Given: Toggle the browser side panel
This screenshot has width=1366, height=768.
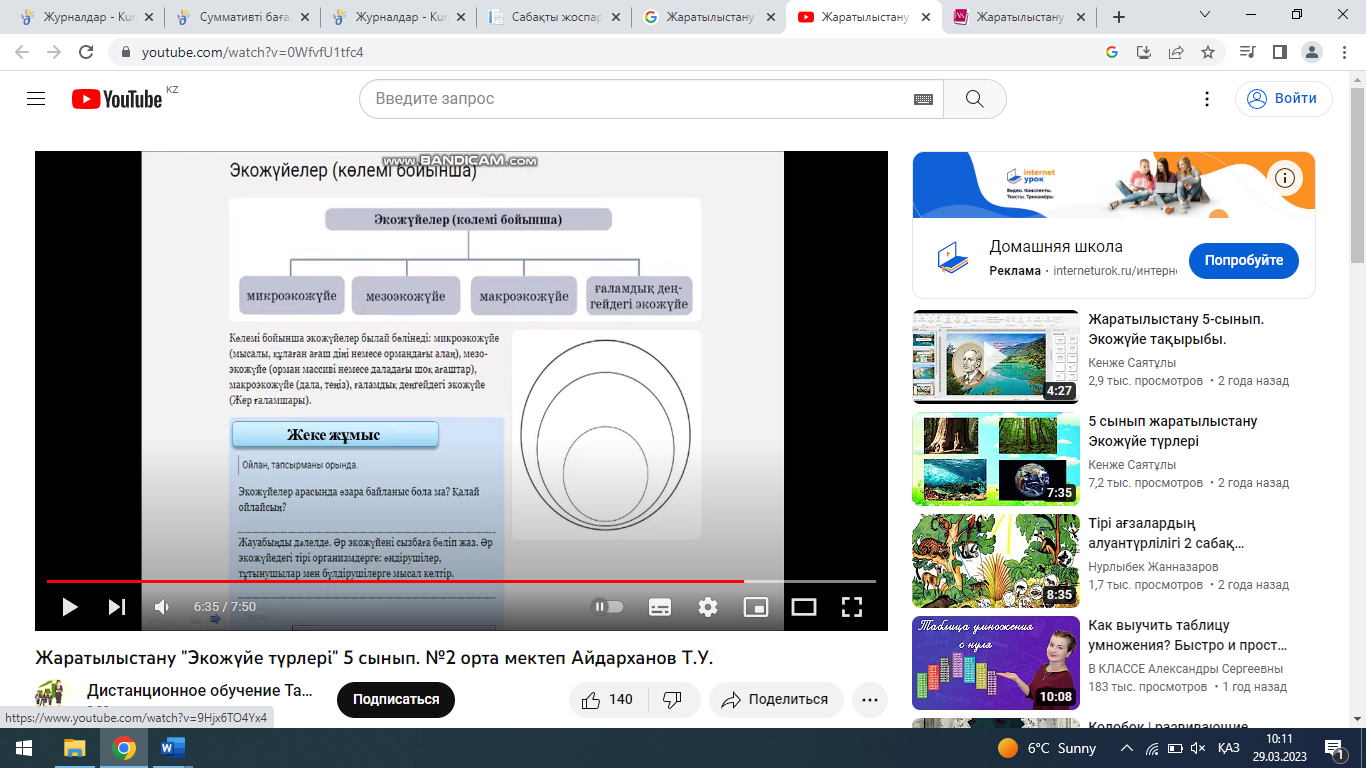Looking at the screenshot, I should pos(1279,52).
